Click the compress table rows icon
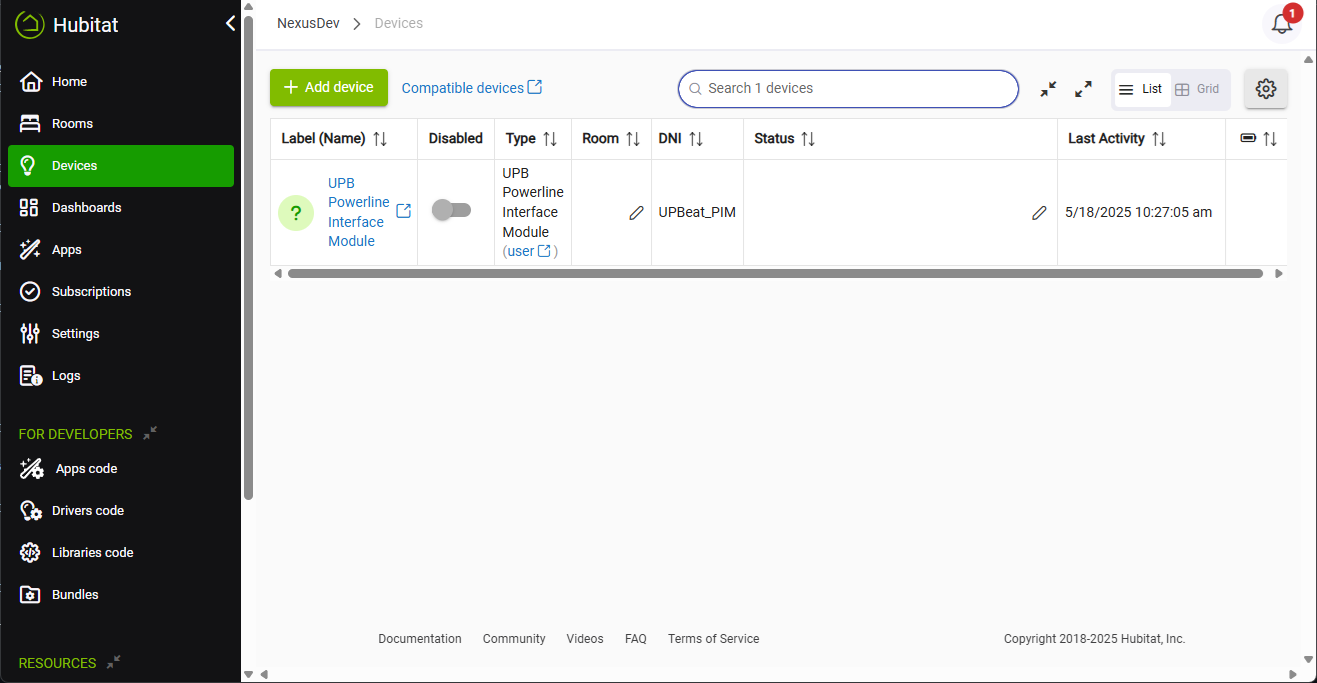Screen dimensions: 1317x683 [1048, 89]
